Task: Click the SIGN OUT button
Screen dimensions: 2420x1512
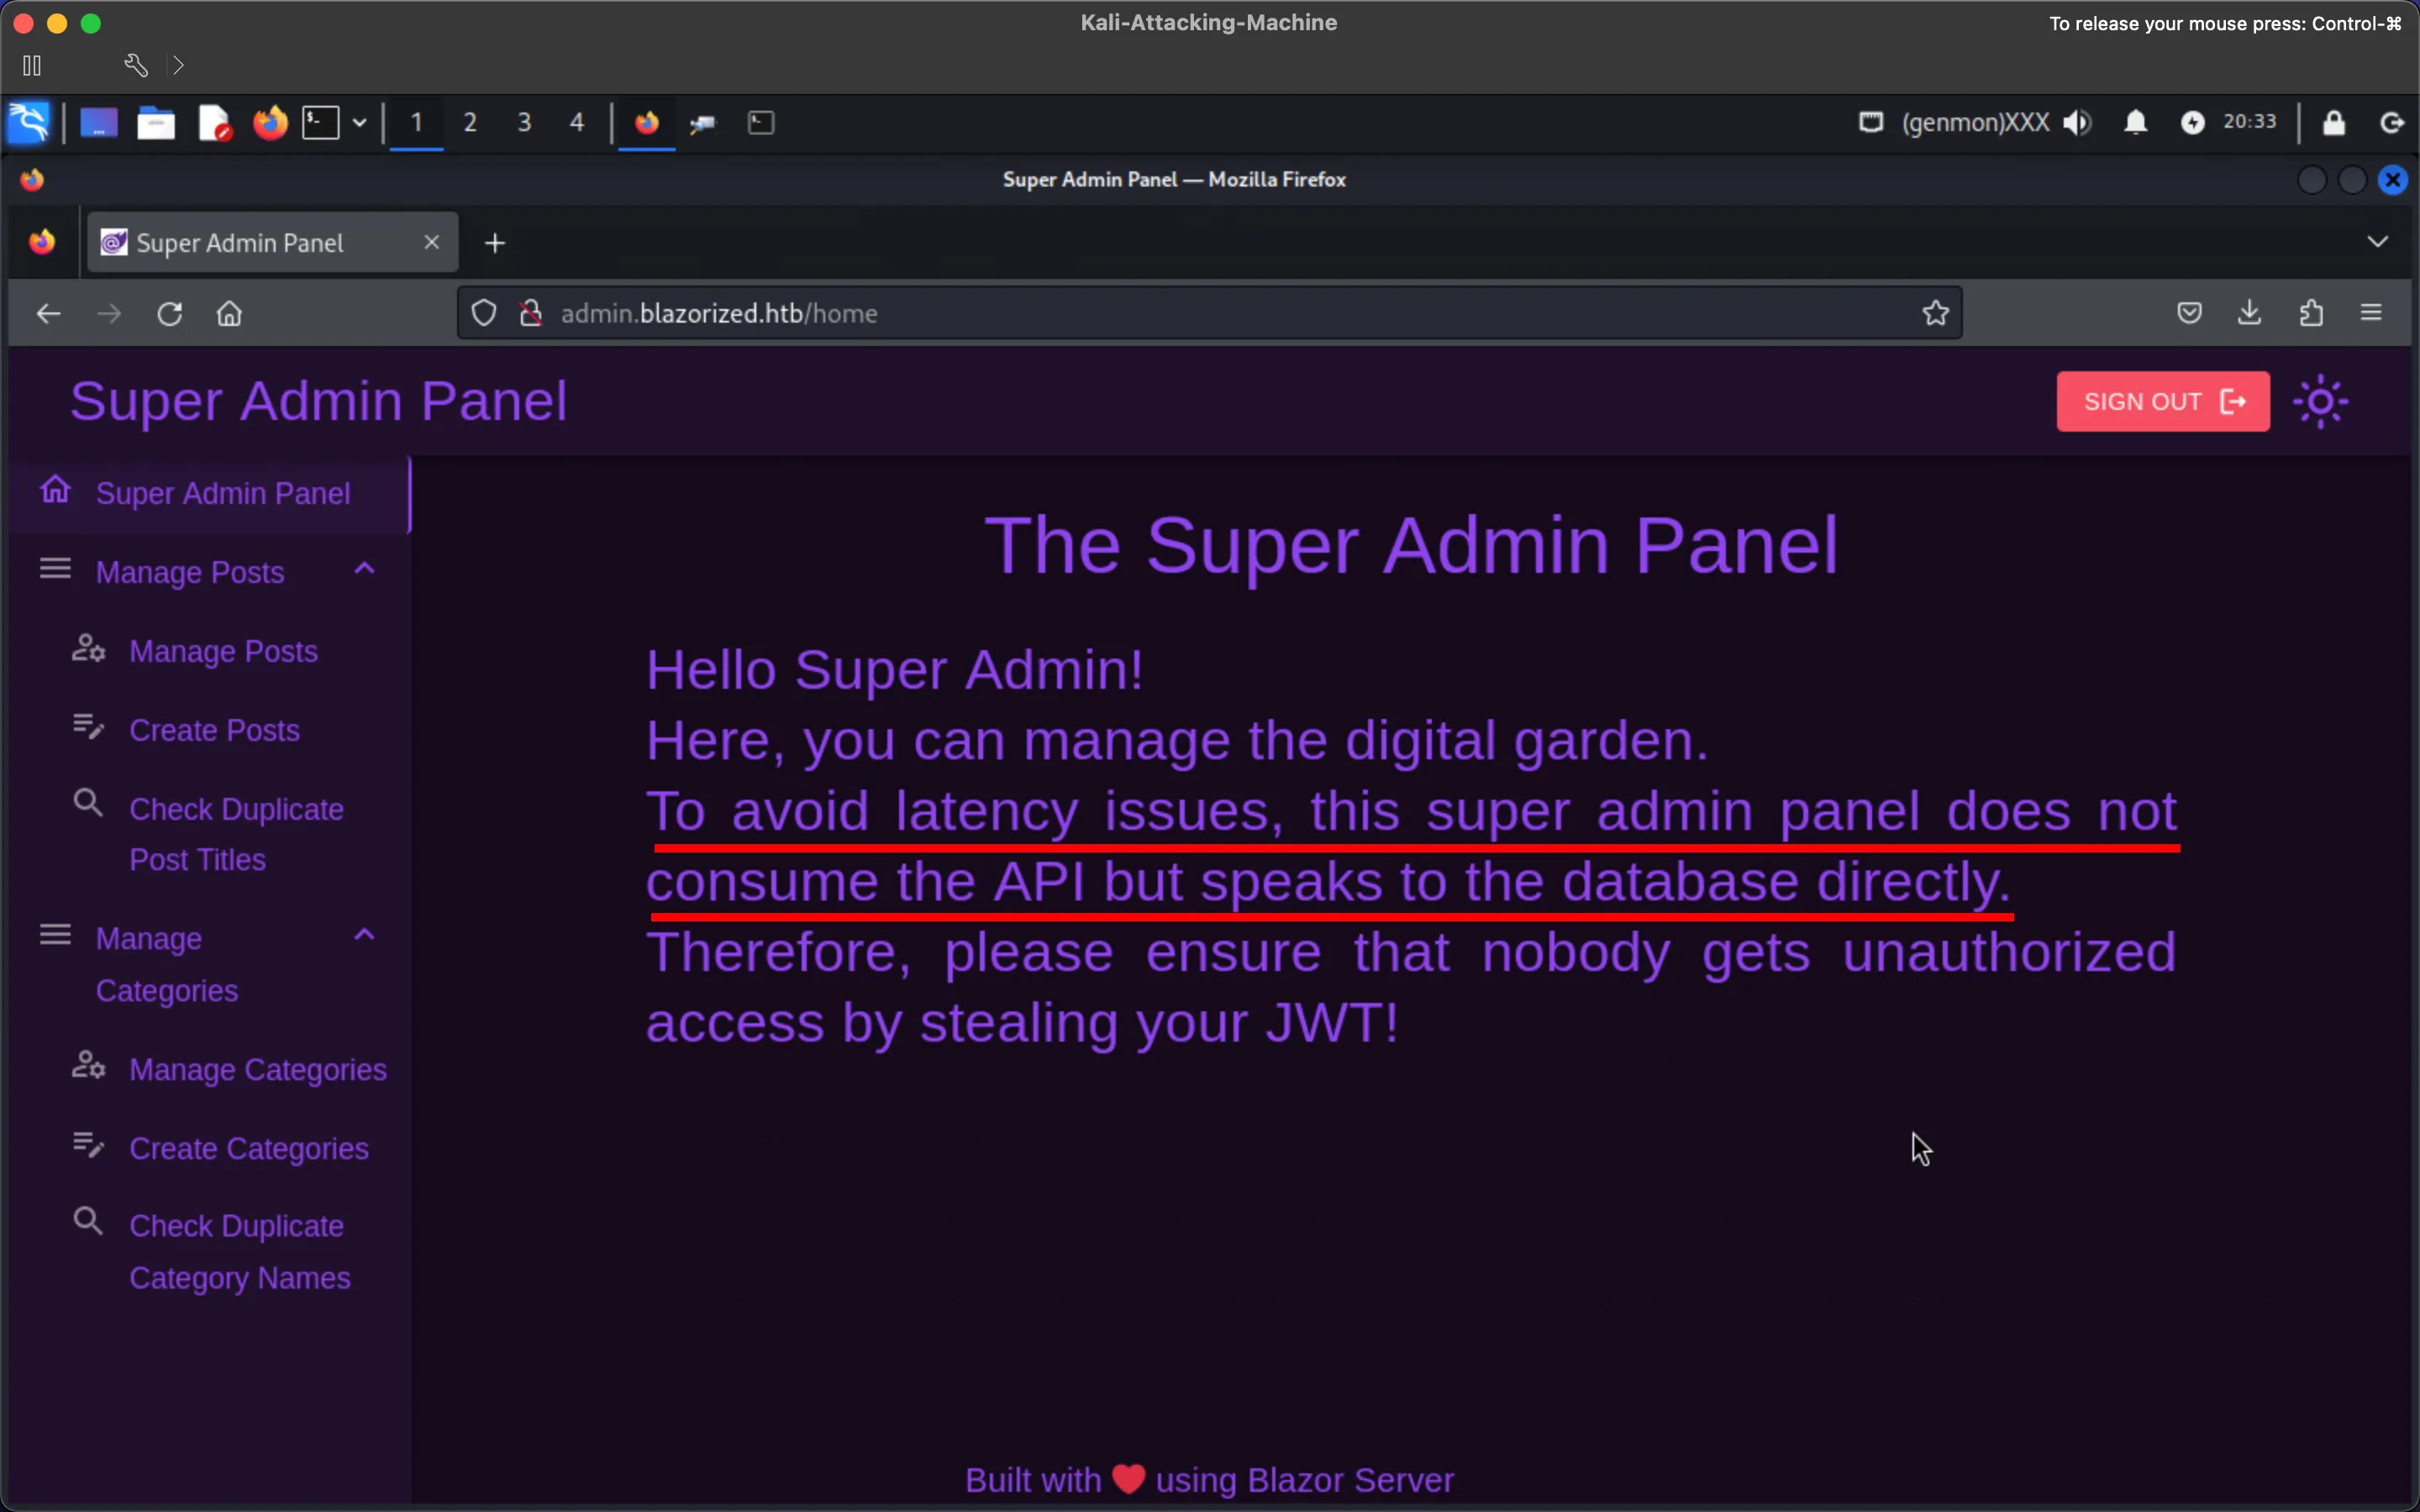Action: tap(2162, 402)
